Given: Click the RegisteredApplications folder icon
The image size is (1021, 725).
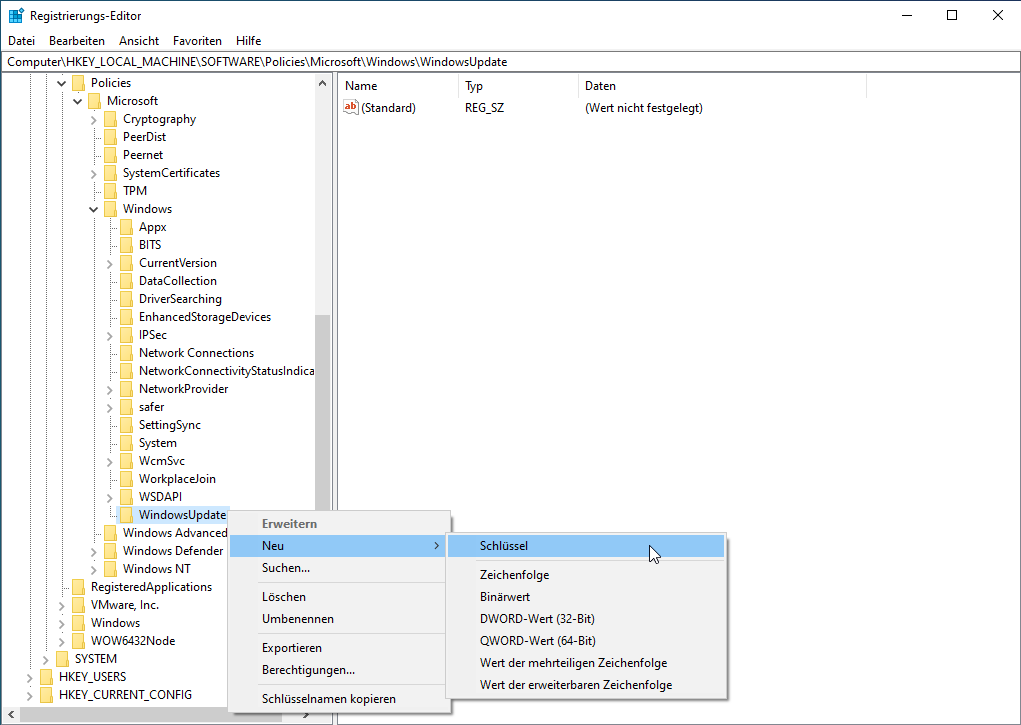Looking at the screenshot, I should tap(79, 587).
